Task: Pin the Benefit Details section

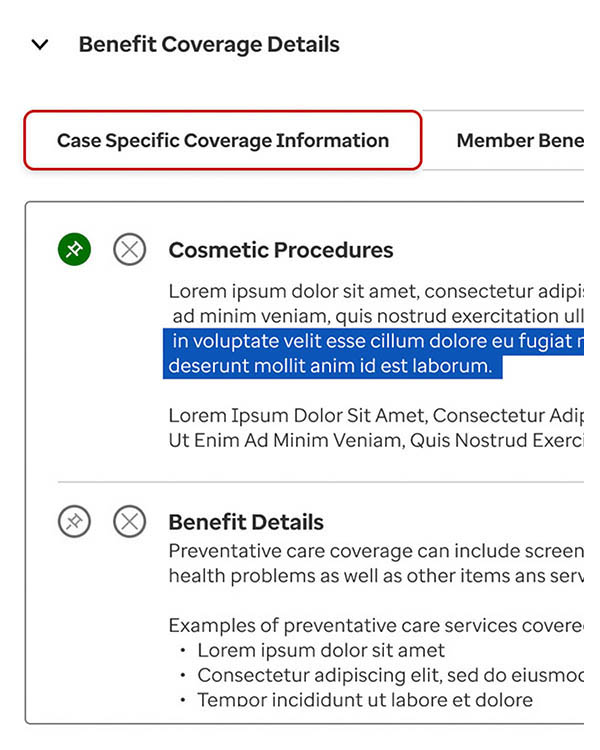Action: pos(74,521)
